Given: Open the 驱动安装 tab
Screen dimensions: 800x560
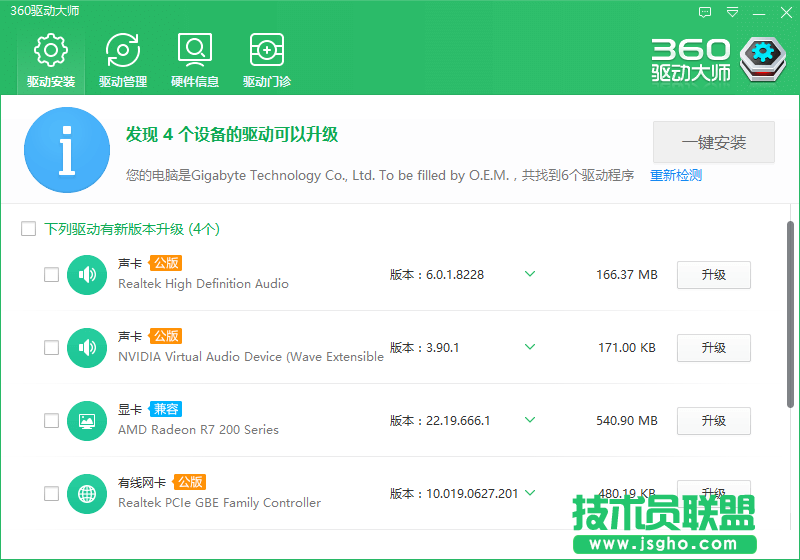Looking at the screenshot, I should tap(51, 60).
